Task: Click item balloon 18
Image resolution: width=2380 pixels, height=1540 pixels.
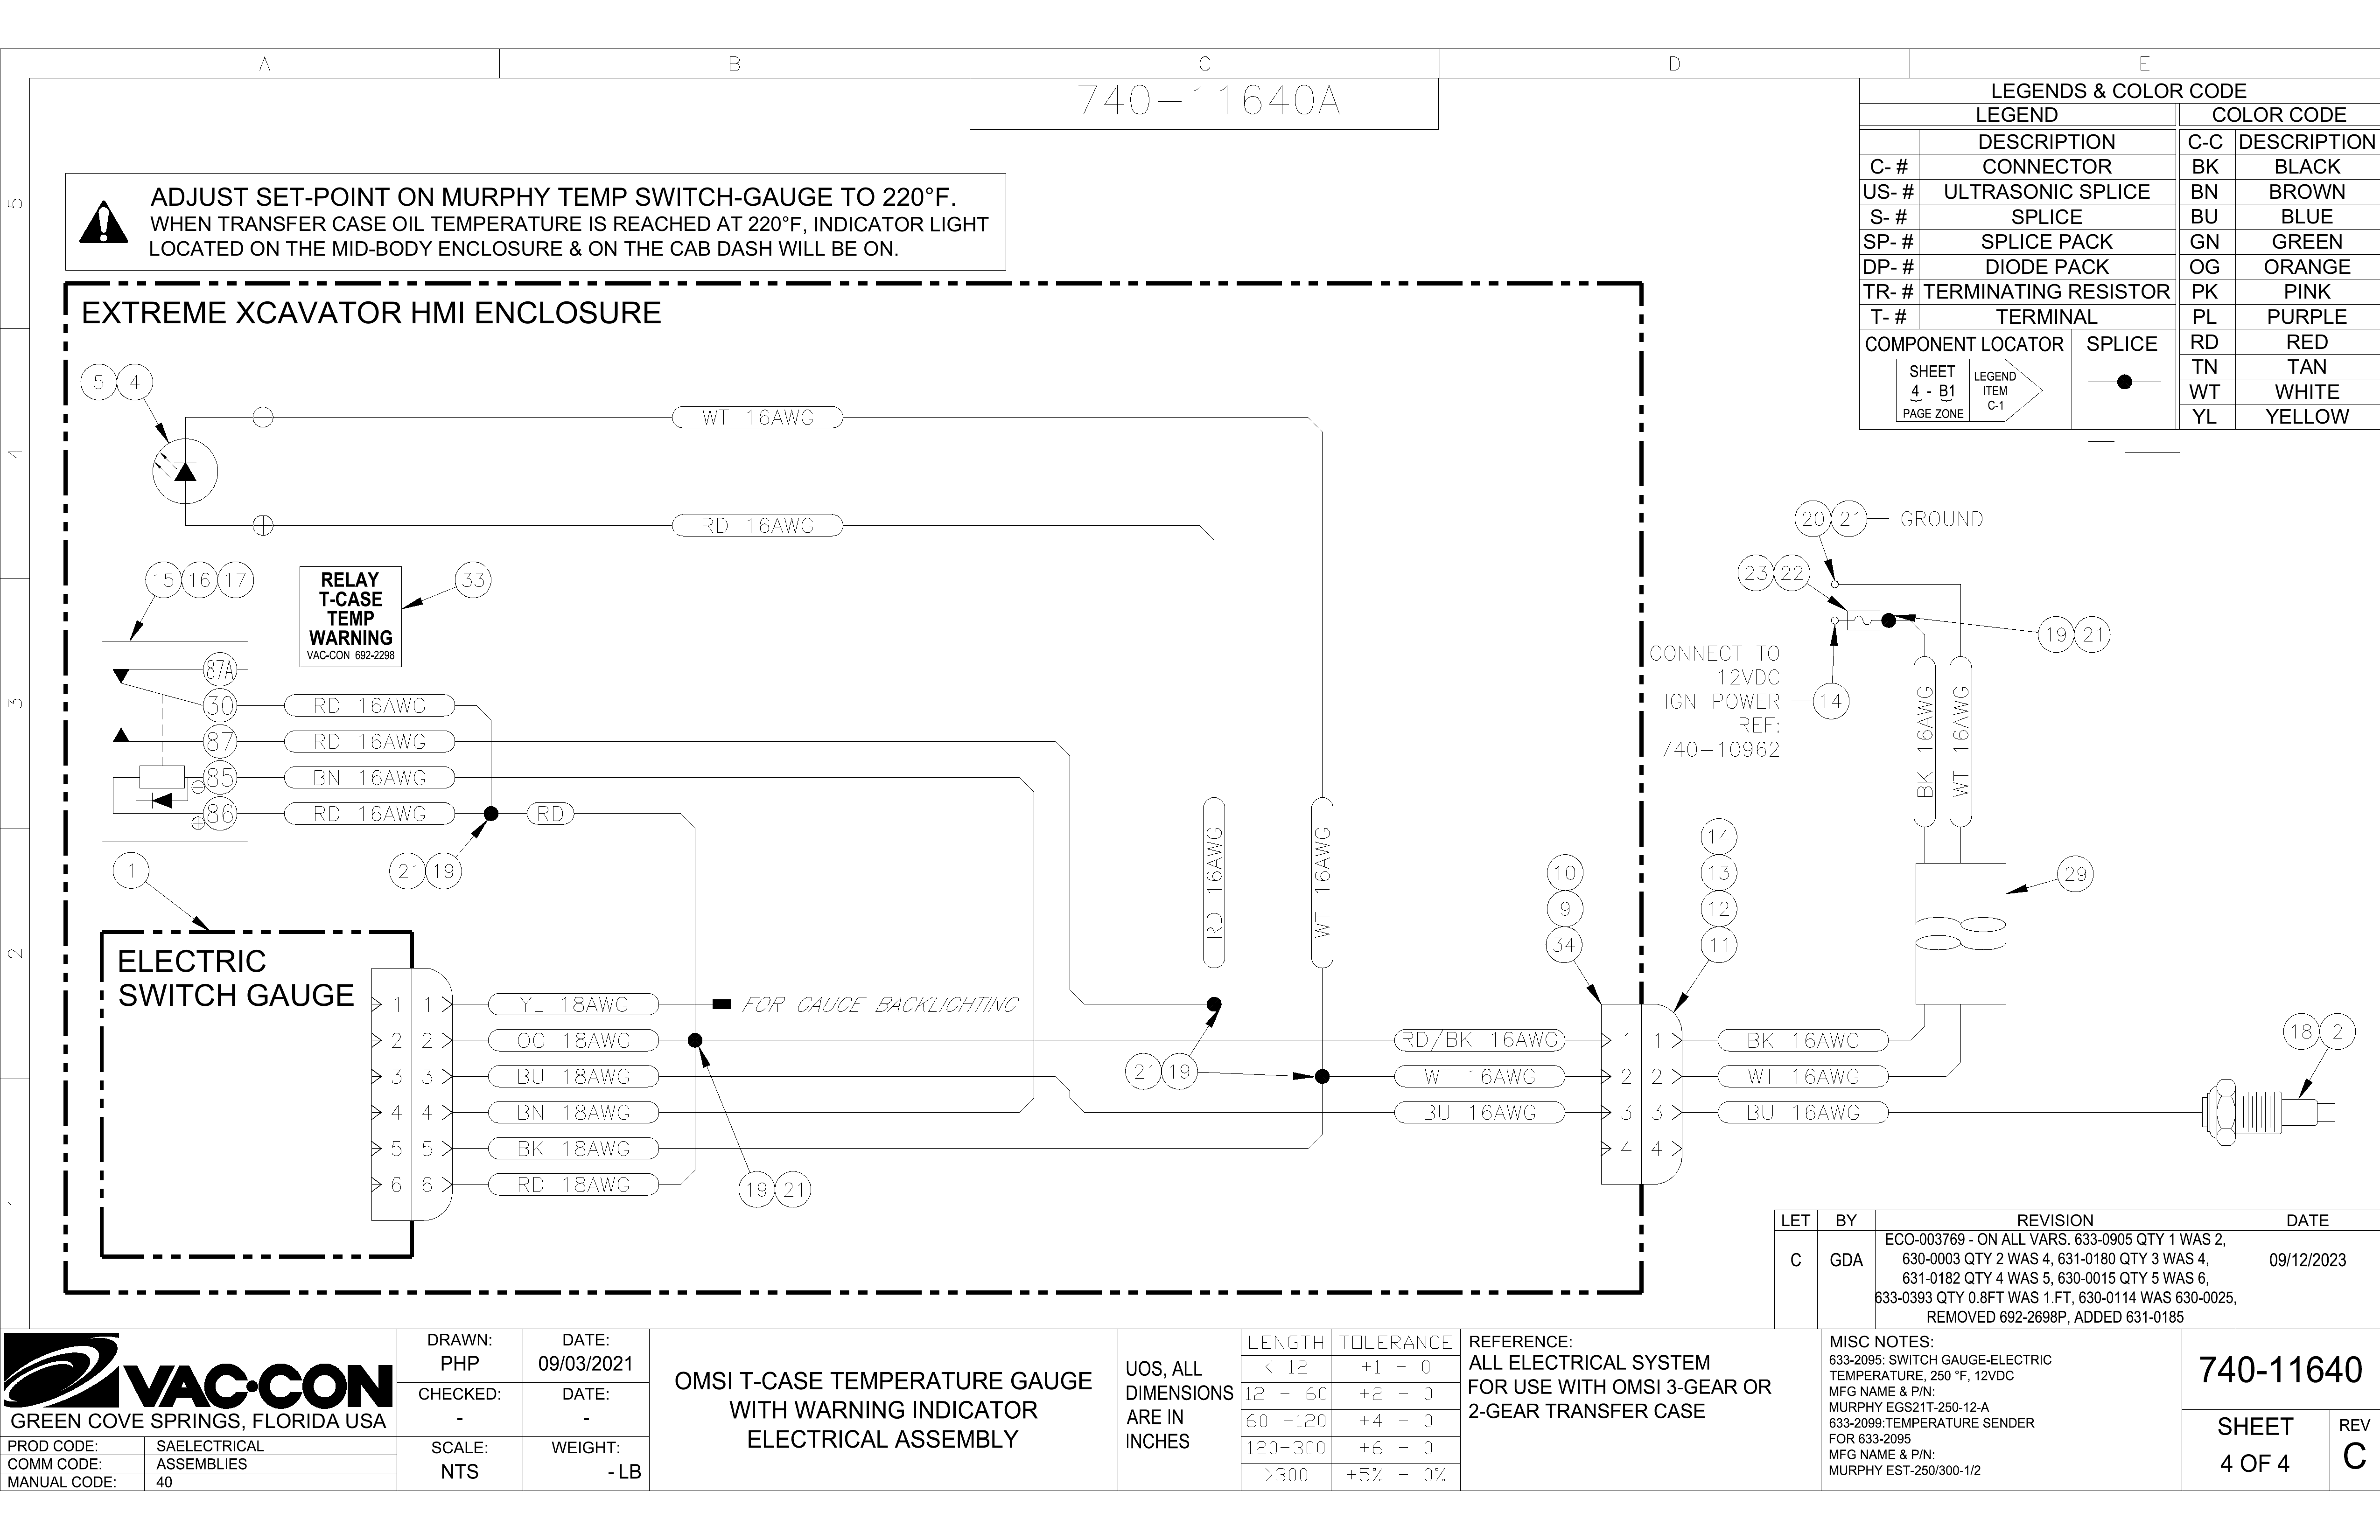Action: pyautogui.click(x=2302, y=1032)
